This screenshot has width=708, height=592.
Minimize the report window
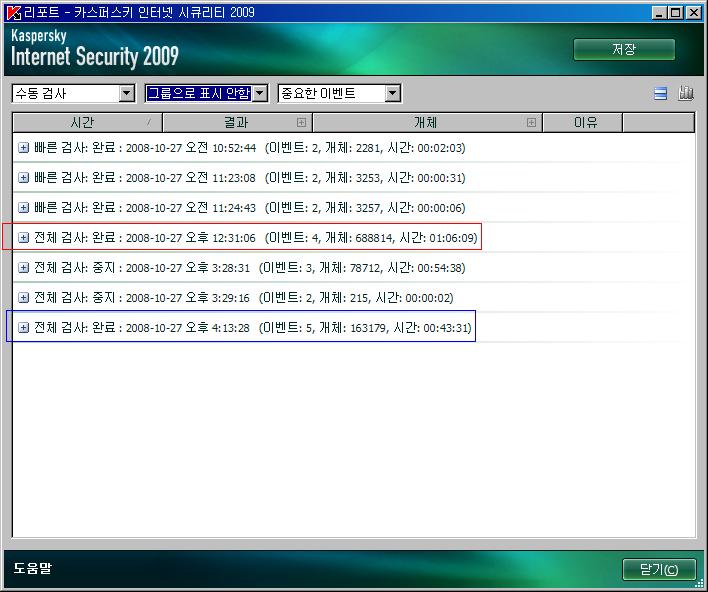pyautogui.click(x=659, y=13)
